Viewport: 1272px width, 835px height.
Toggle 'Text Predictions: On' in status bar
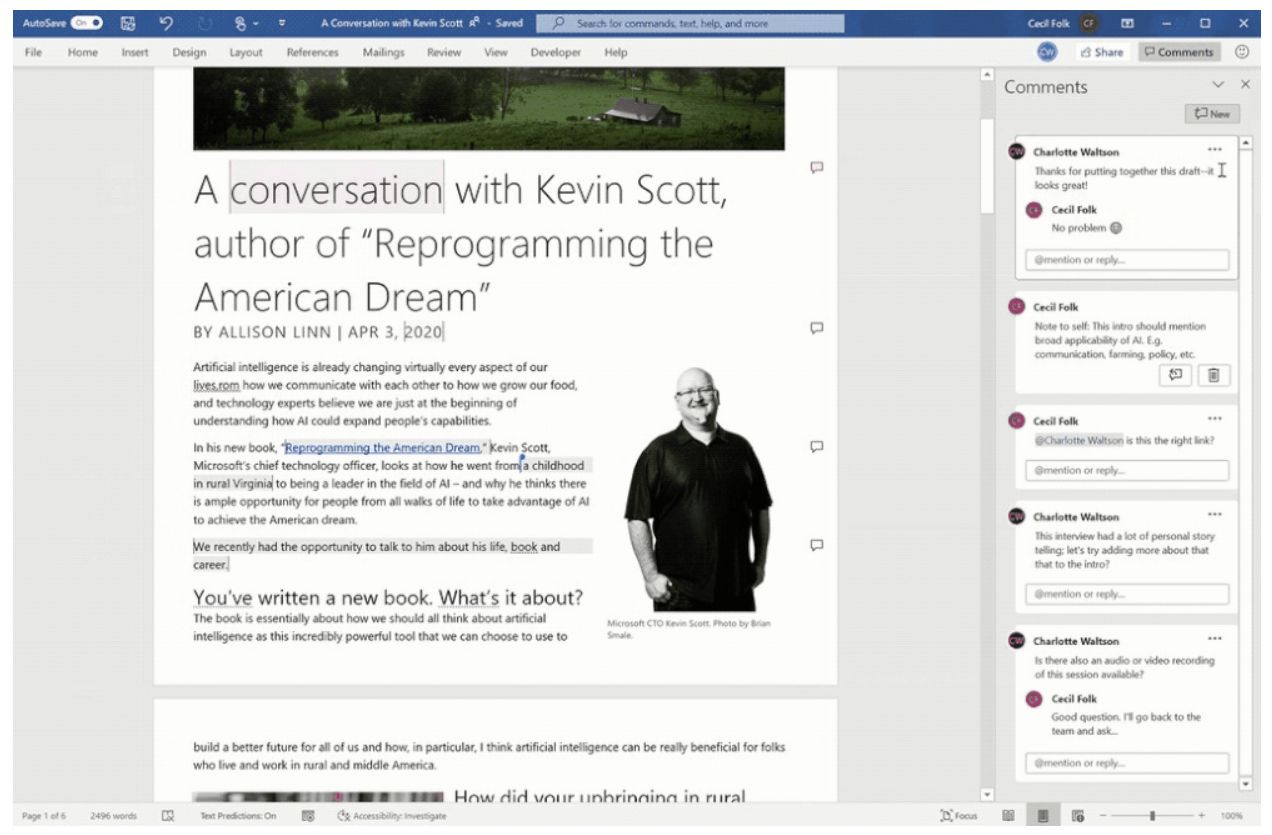coord(238,816)
